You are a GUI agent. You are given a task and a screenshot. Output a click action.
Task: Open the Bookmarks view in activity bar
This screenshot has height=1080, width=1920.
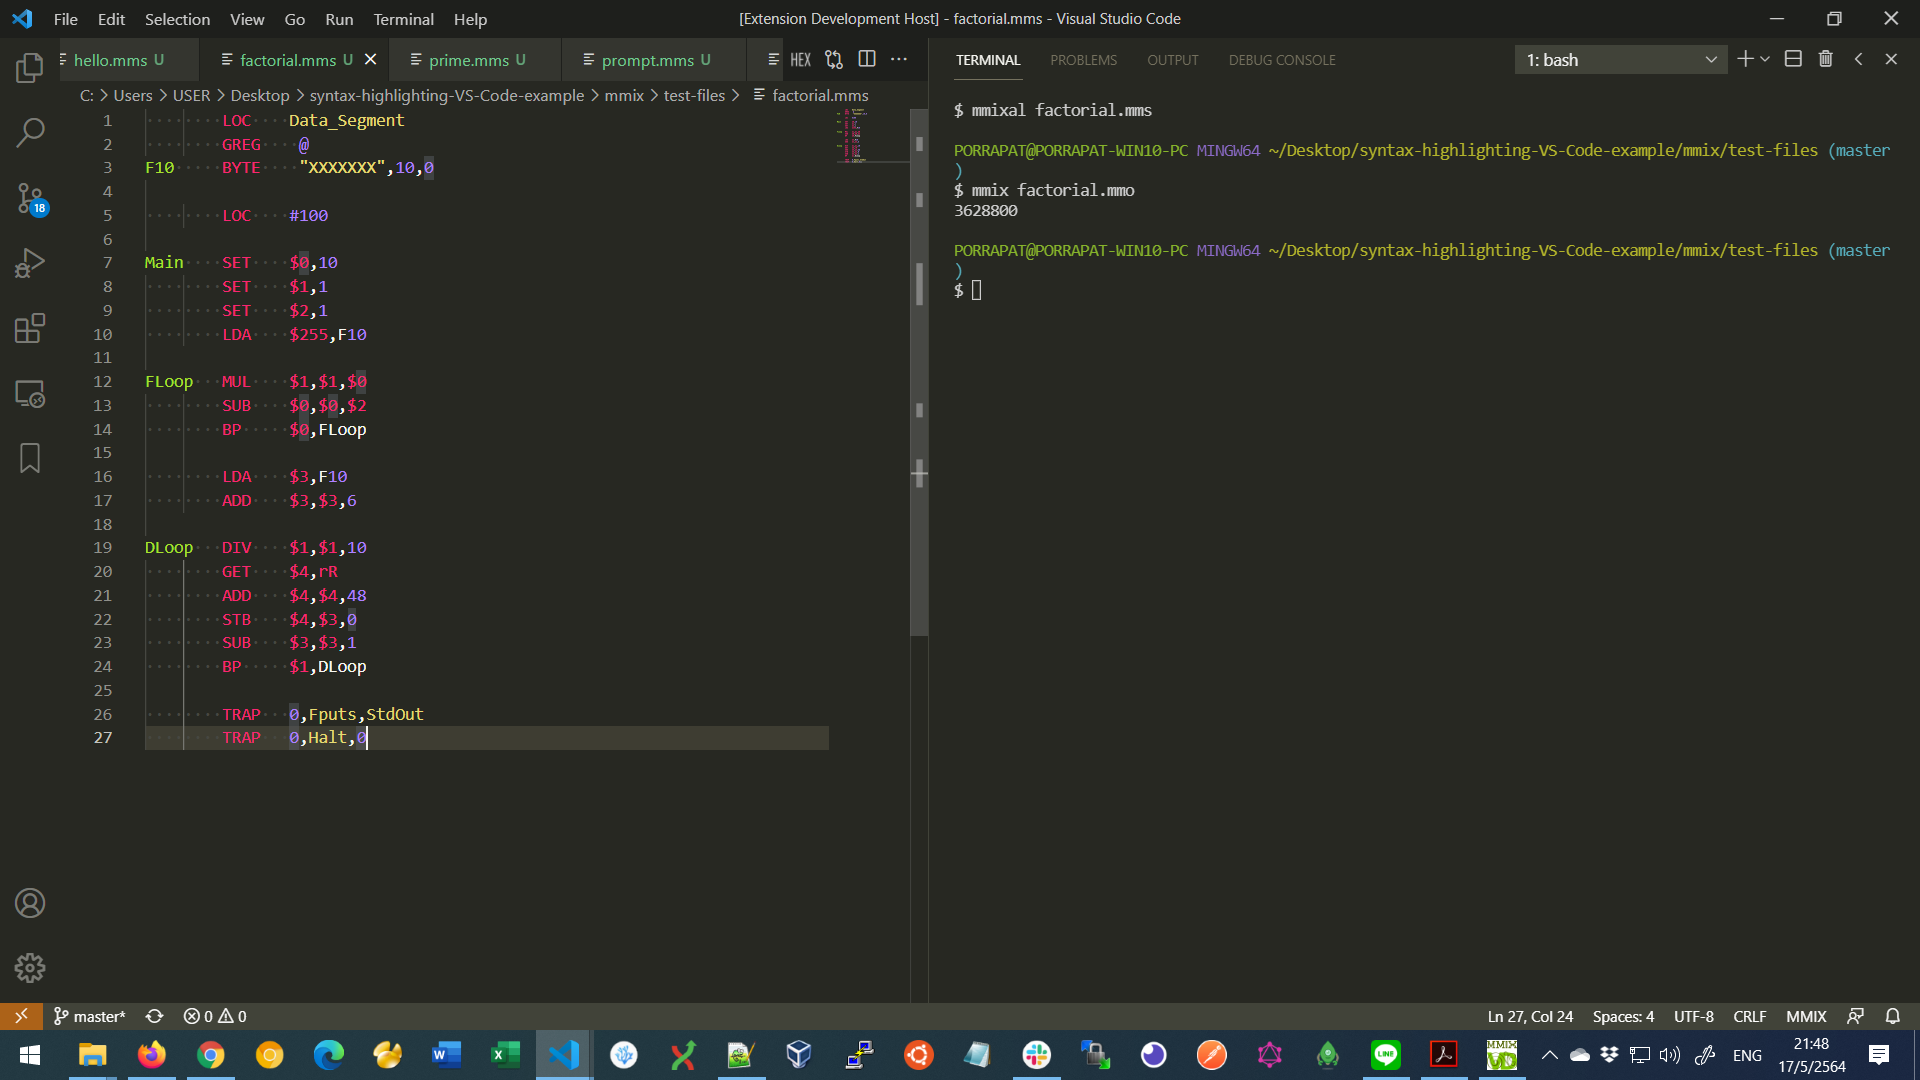[30, 458]
